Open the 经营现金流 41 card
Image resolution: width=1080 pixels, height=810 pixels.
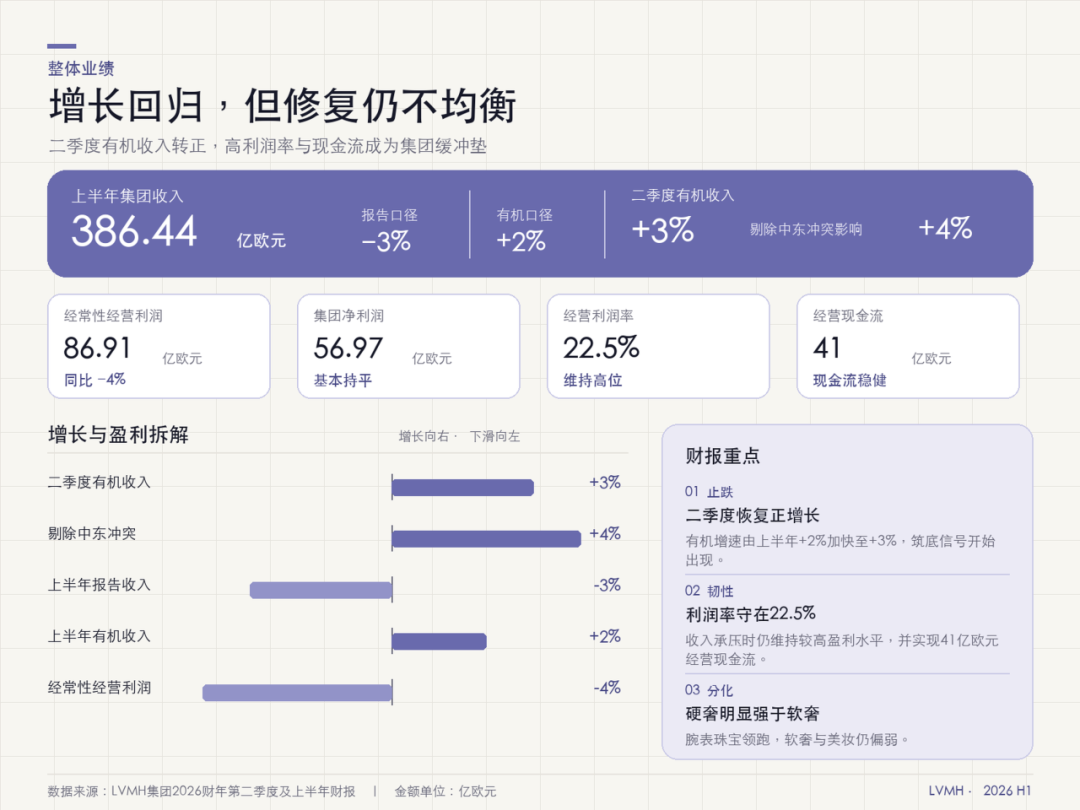908,346
